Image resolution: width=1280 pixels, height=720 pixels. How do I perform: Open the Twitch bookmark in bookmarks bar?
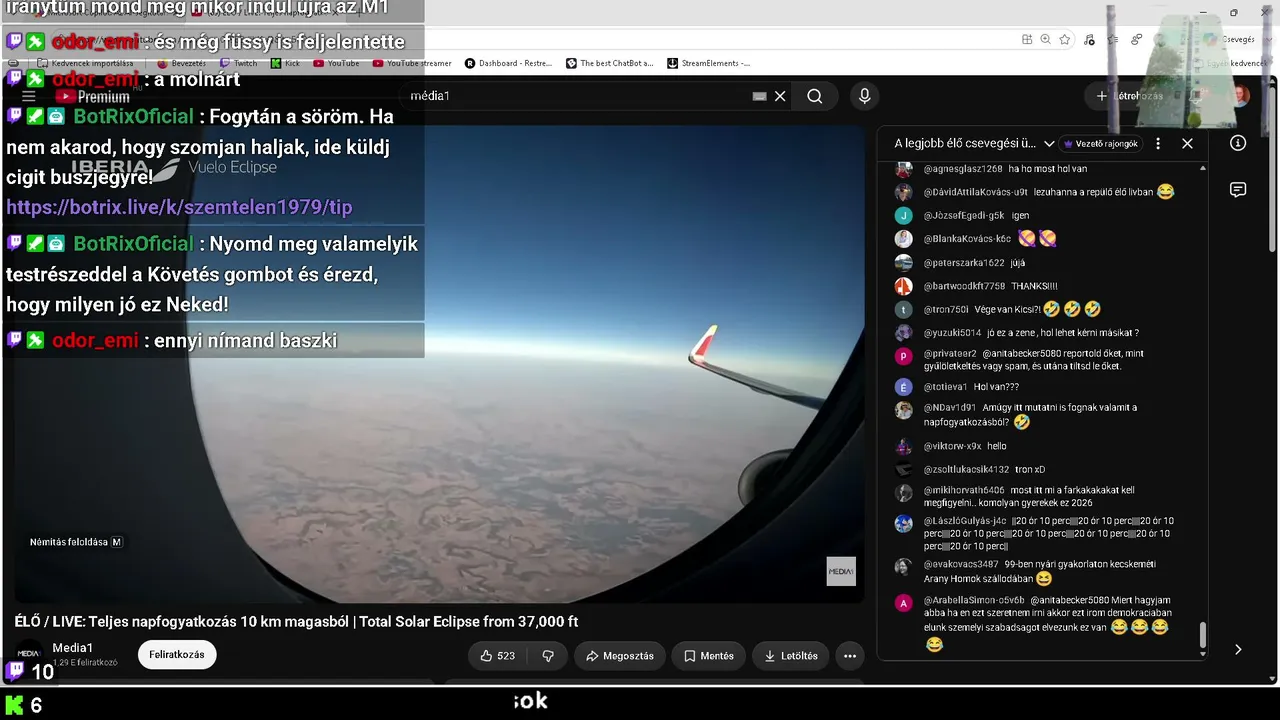click(x=239, y=63)
